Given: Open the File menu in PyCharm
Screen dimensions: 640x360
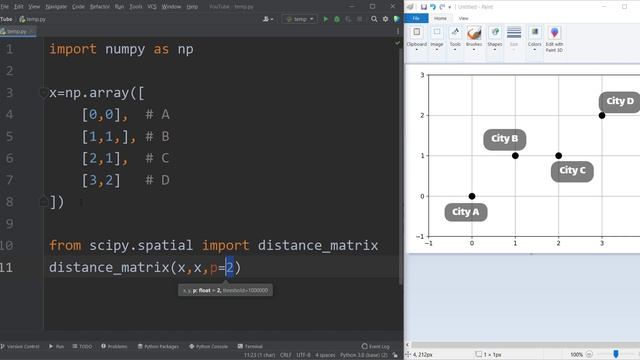Looking at the screenshot, I should coord(4,7).
